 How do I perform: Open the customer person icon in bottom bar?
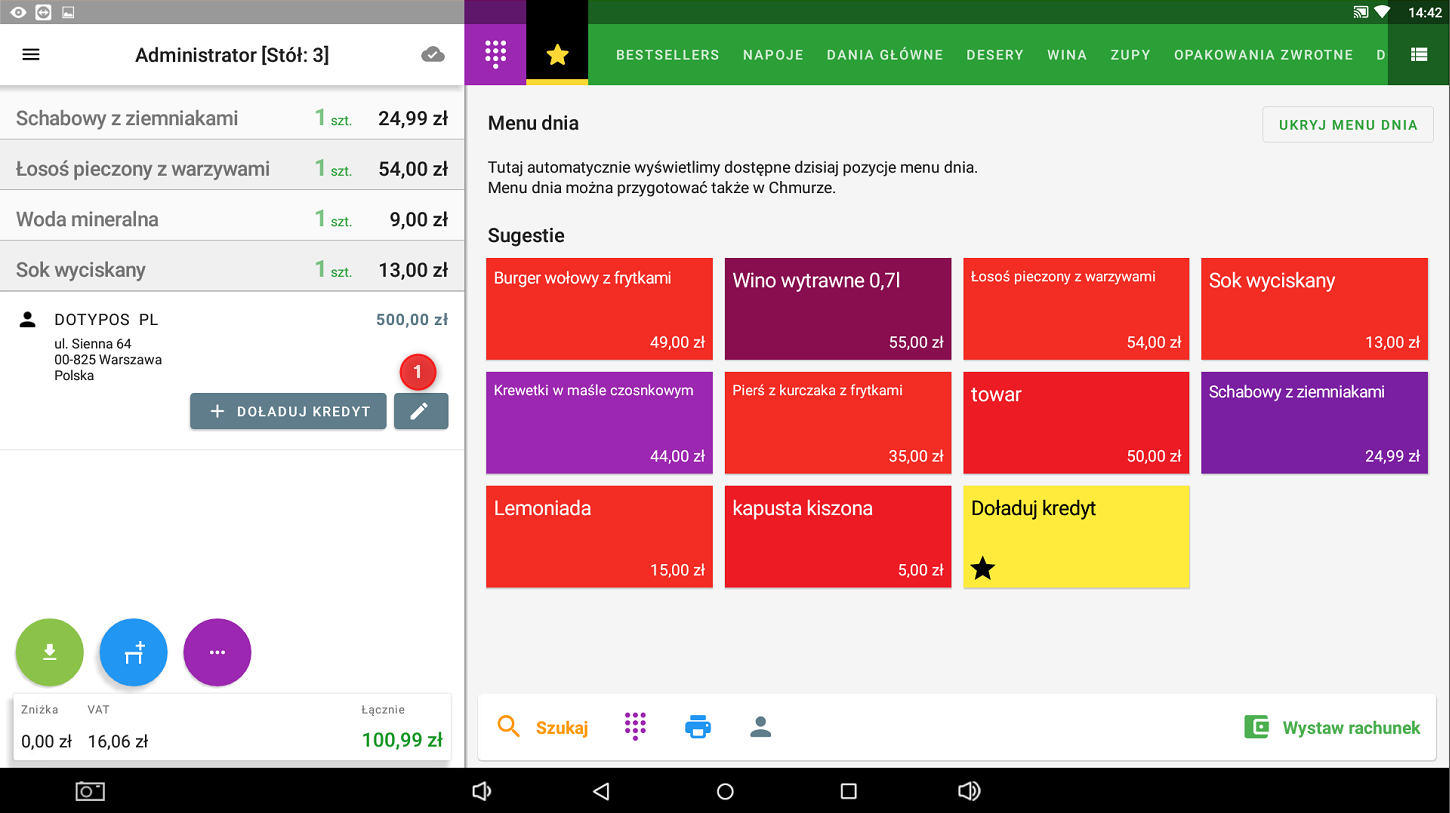(760, 727)
